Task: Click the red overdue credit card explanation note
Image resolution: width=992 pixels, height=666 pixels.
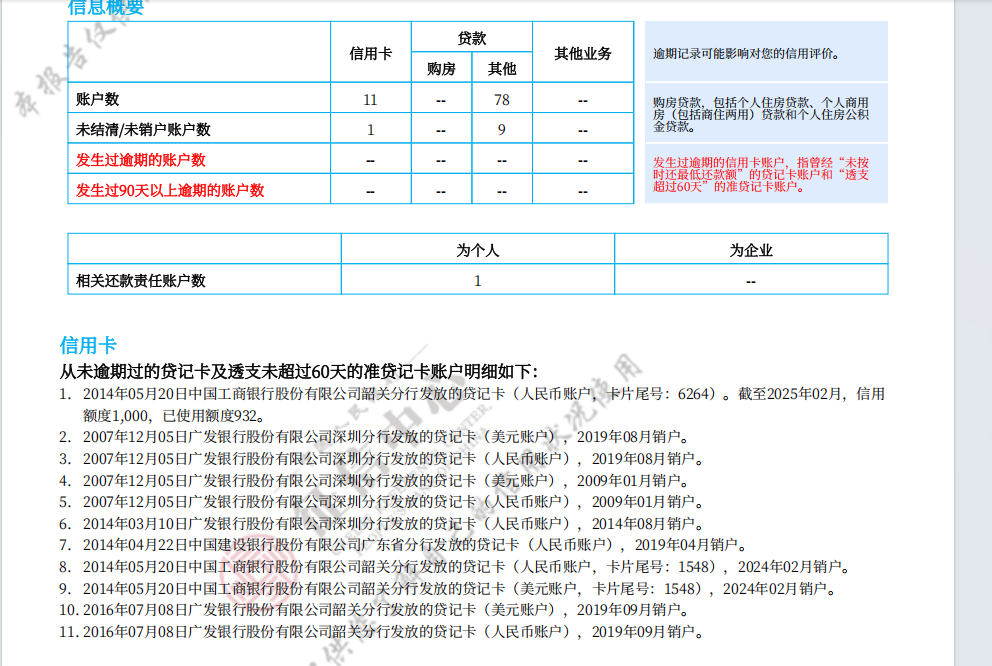Action: click(x=761, y=175)
